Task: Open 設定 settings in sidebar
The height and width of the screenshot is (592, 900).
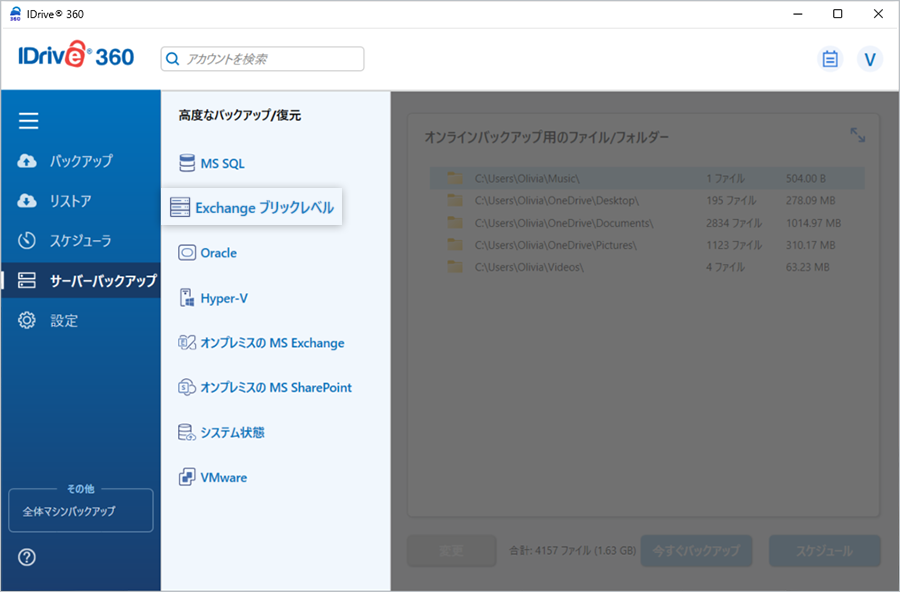Action: coord(63,321)
